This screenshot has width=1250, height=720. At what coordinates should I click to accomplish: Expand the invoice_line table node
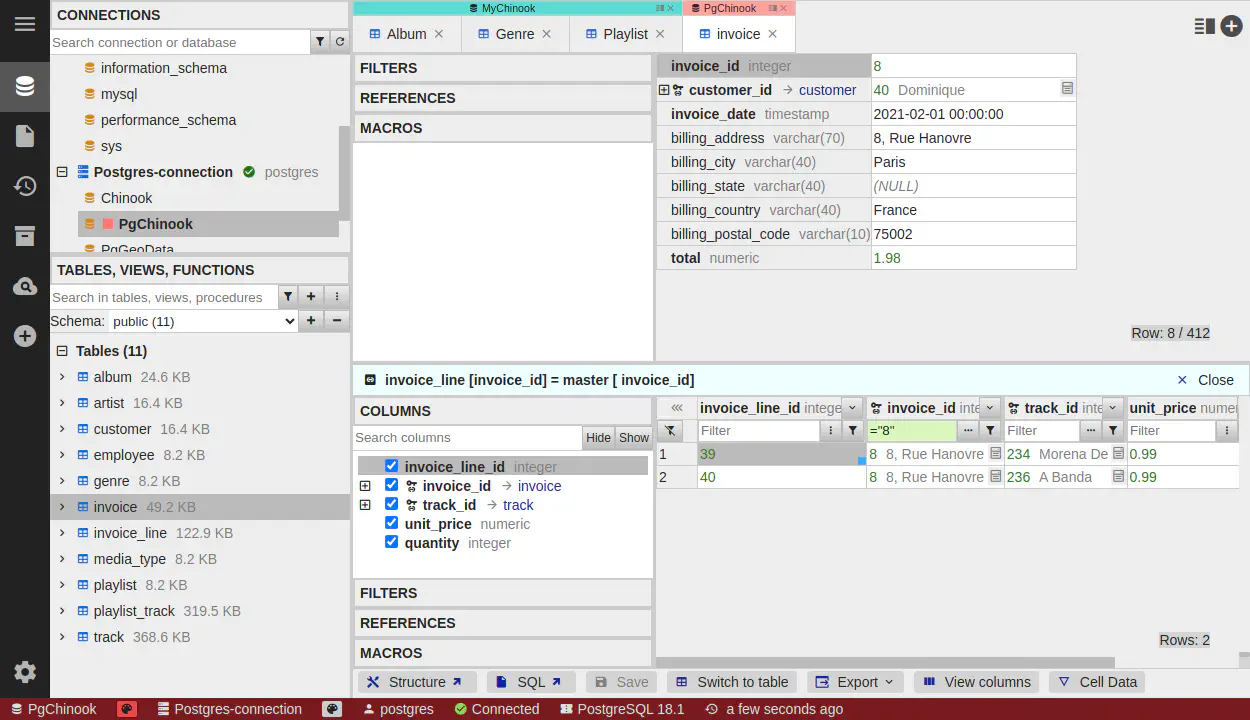(62, 533)
